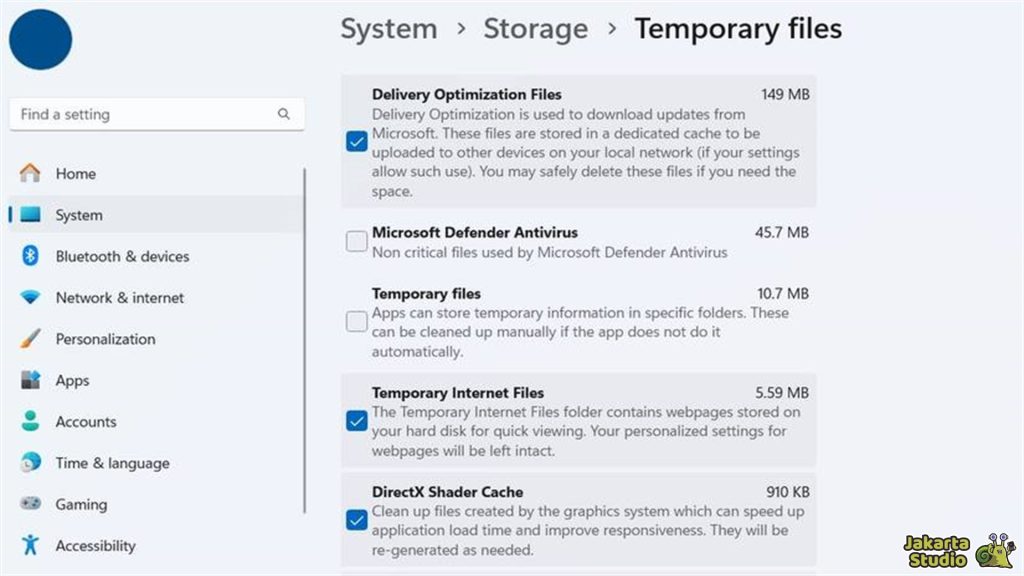Click the Network wifi icon

tap(30, 297)
